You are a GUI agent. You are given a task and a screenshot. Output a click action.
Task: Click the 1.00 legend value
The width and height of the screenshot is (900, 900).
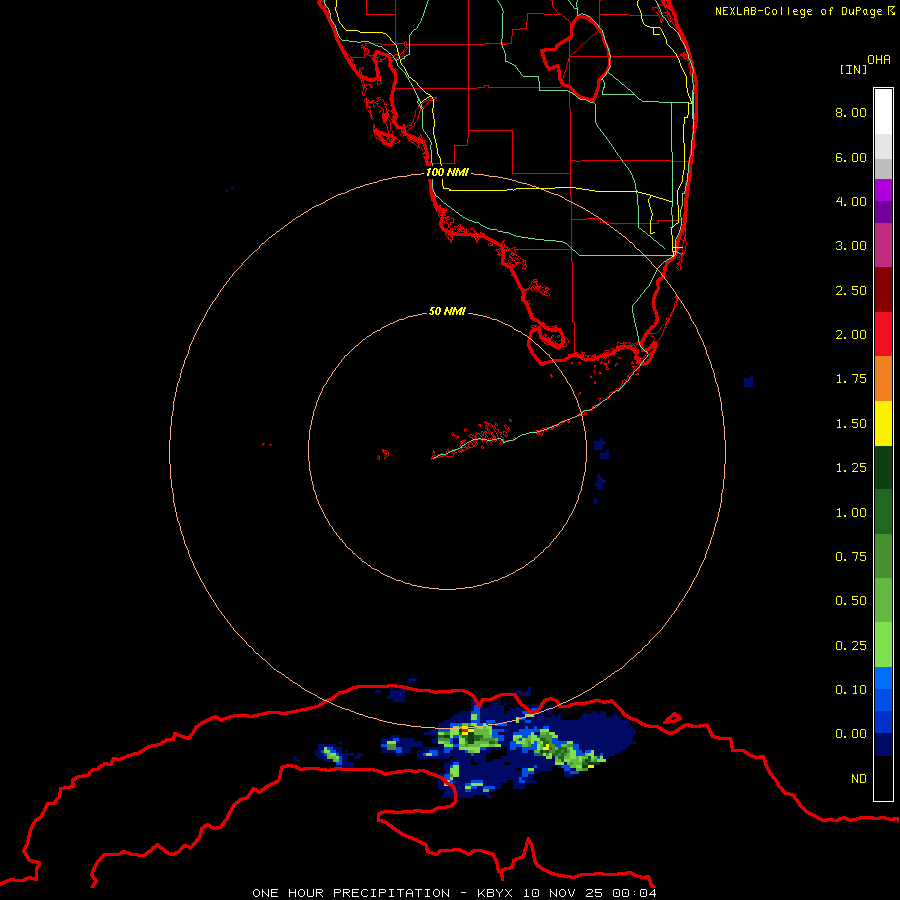coord(851,513)
